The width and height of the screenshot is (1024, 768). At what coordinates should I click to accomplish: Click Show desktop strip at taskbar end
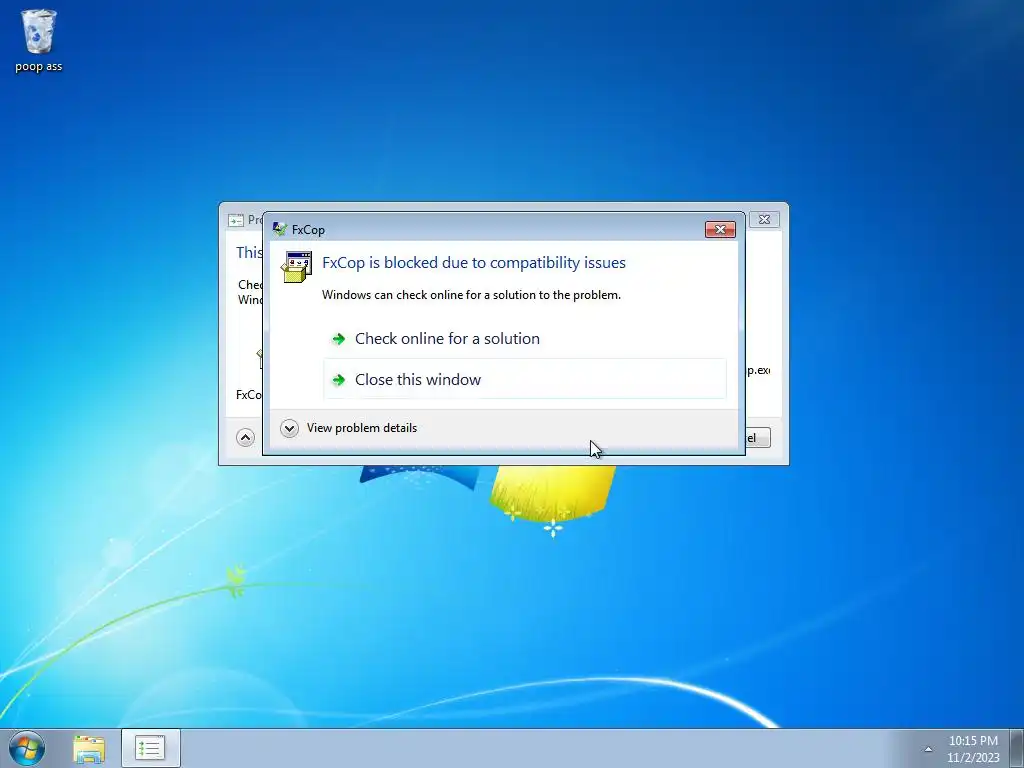1017,748
